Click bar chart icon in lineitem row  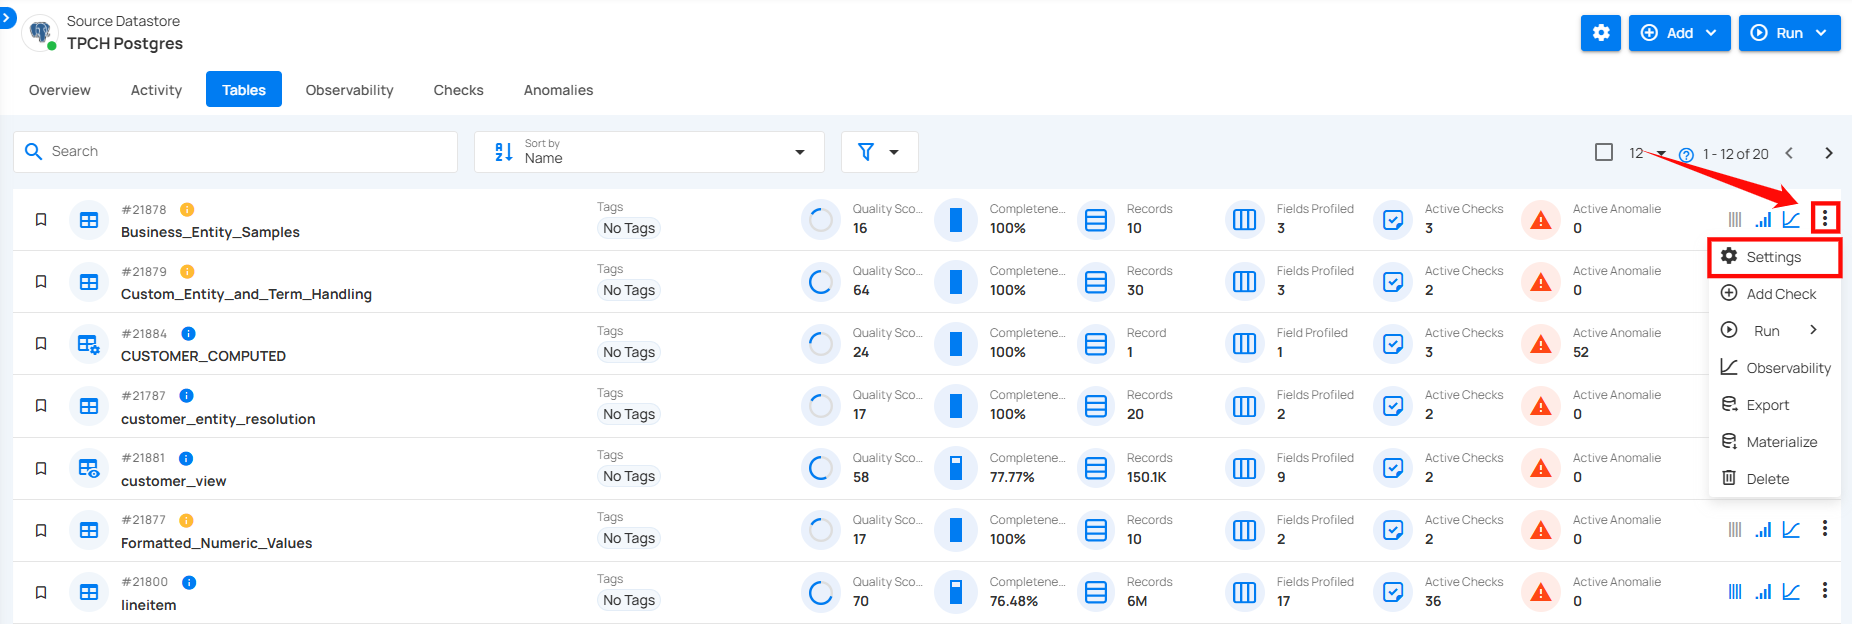(x=1763, y=592)
